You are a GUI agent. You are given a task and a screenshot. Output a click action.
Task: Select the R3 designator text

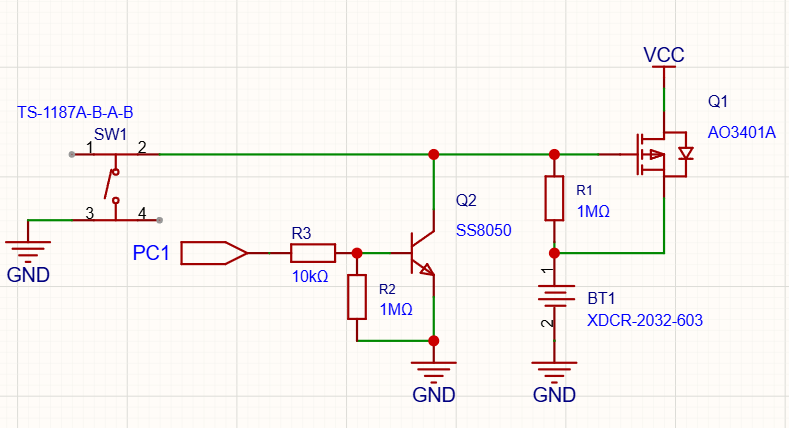pyautogui.click(x=301, y=233)
